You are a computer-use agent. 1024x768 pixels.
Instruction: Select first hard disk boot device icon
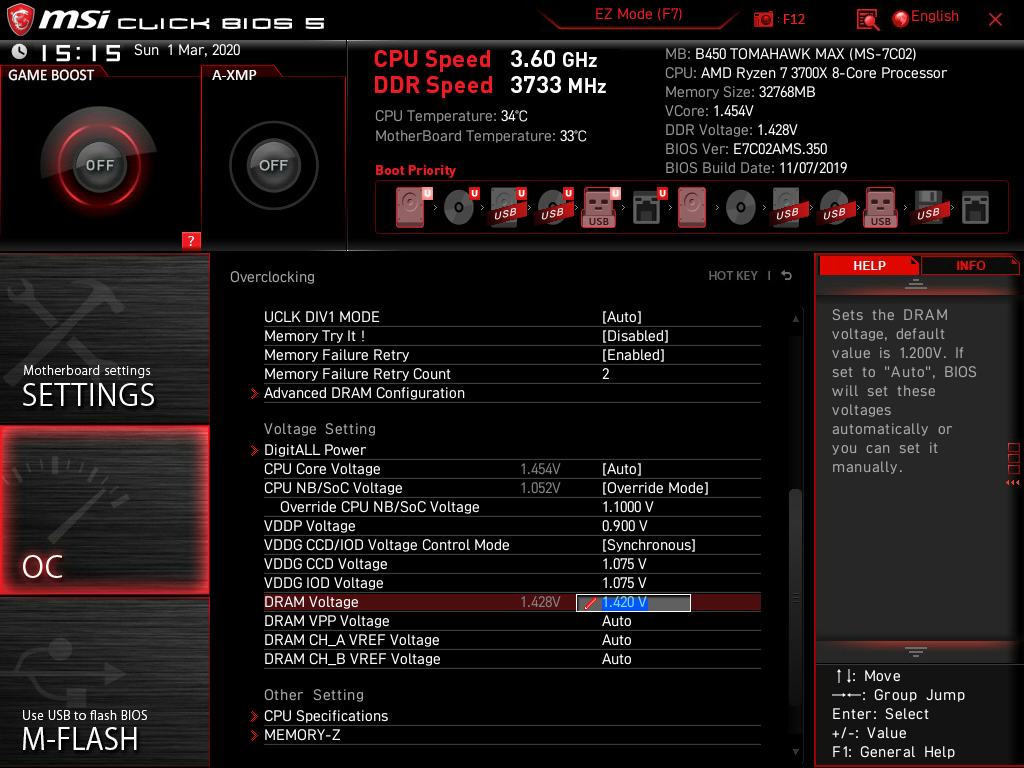point(411,208)
